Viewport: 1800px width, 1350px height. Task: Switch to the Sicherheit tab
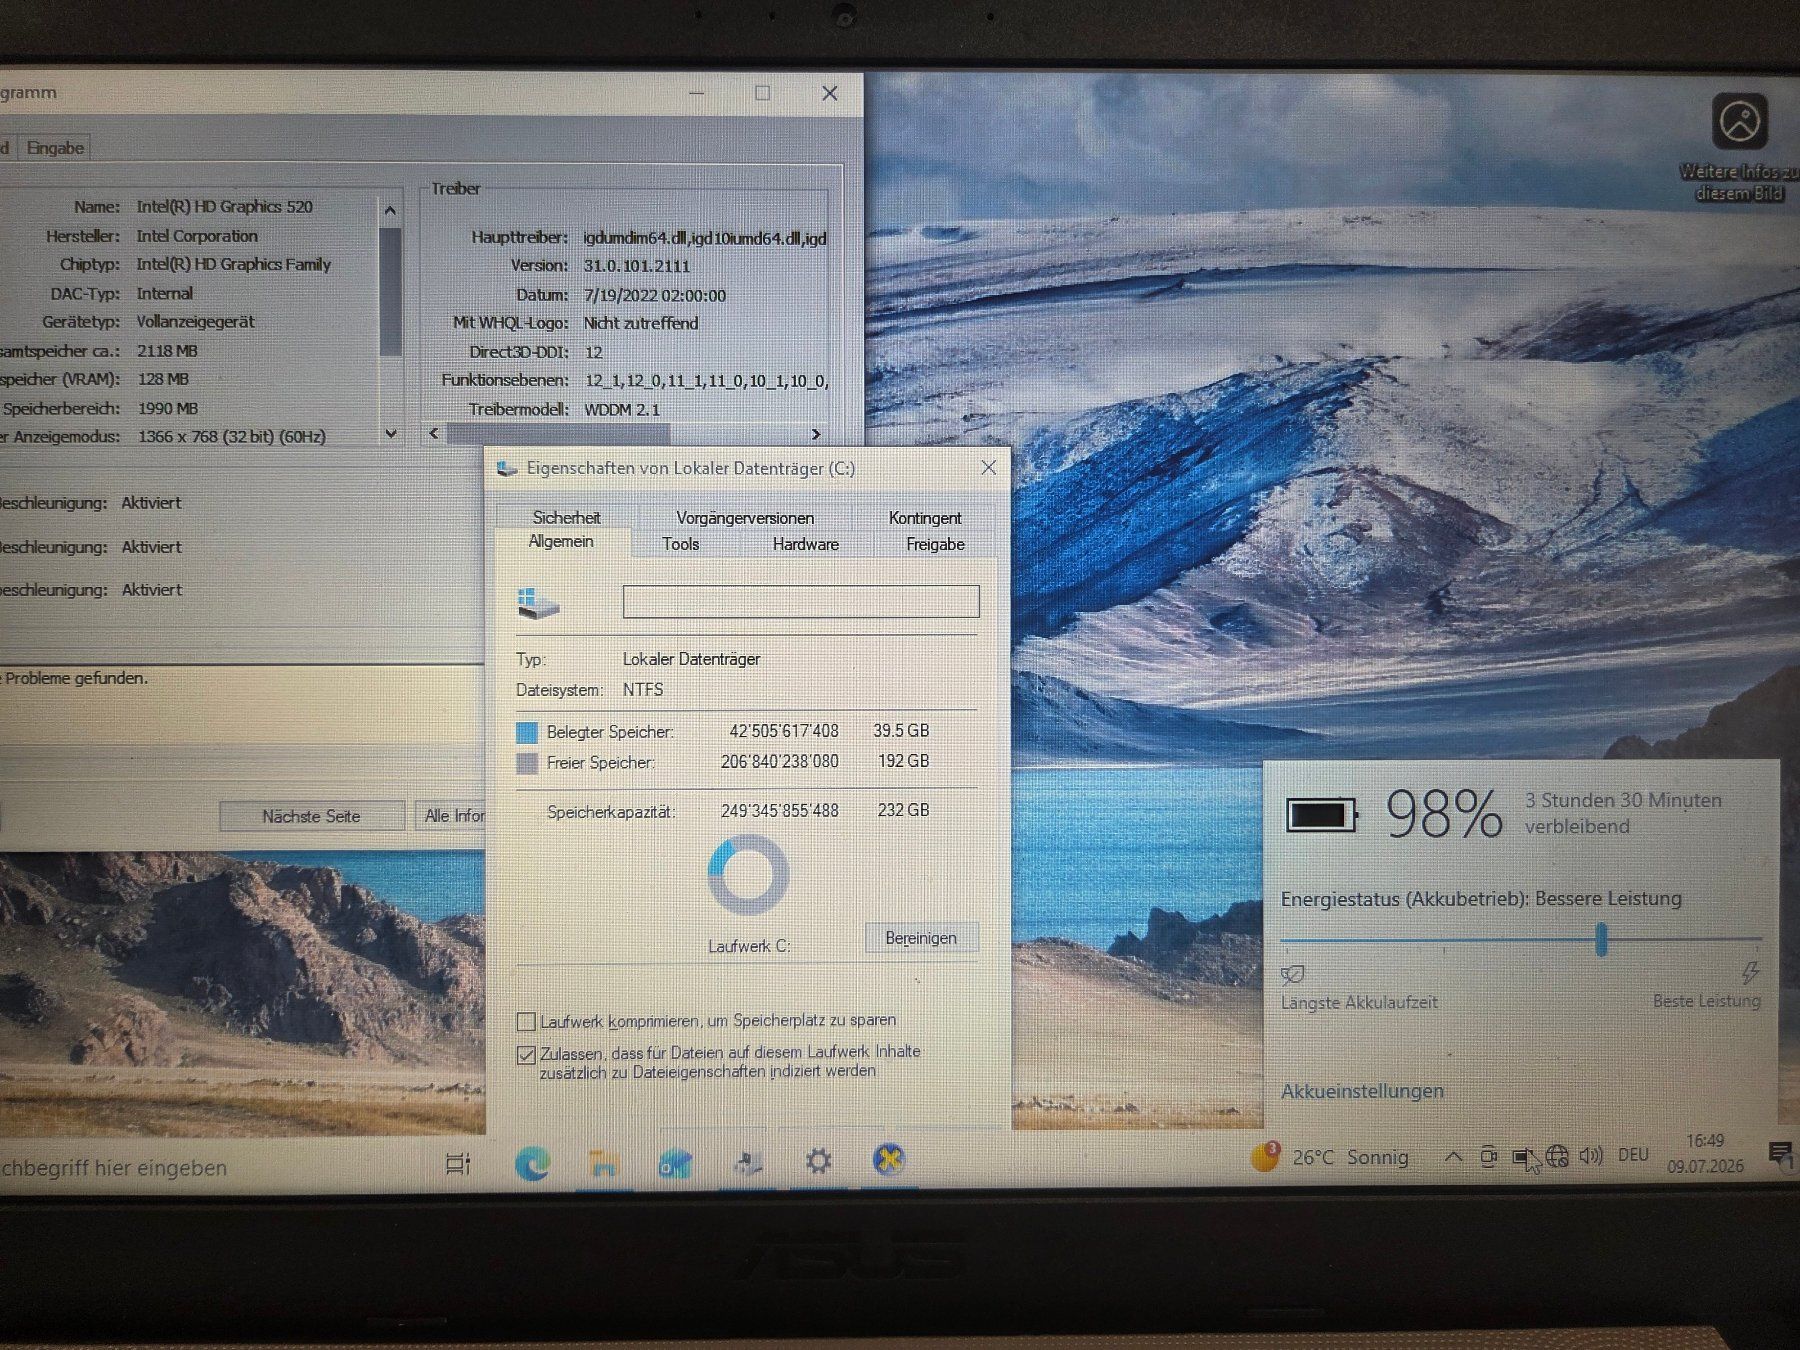[x=566, y=517]
